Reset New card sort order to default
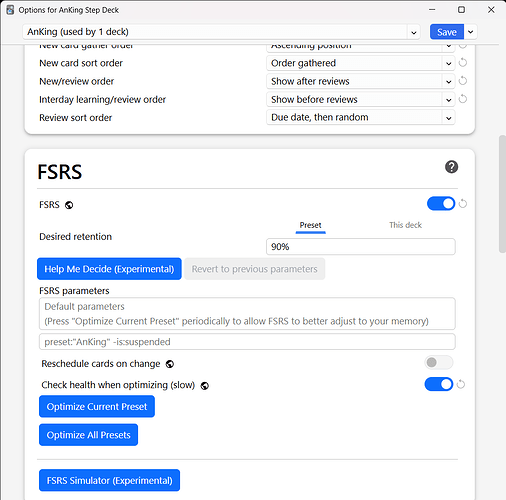This screenshot has height=500, width=506. [x=463, y=63]
